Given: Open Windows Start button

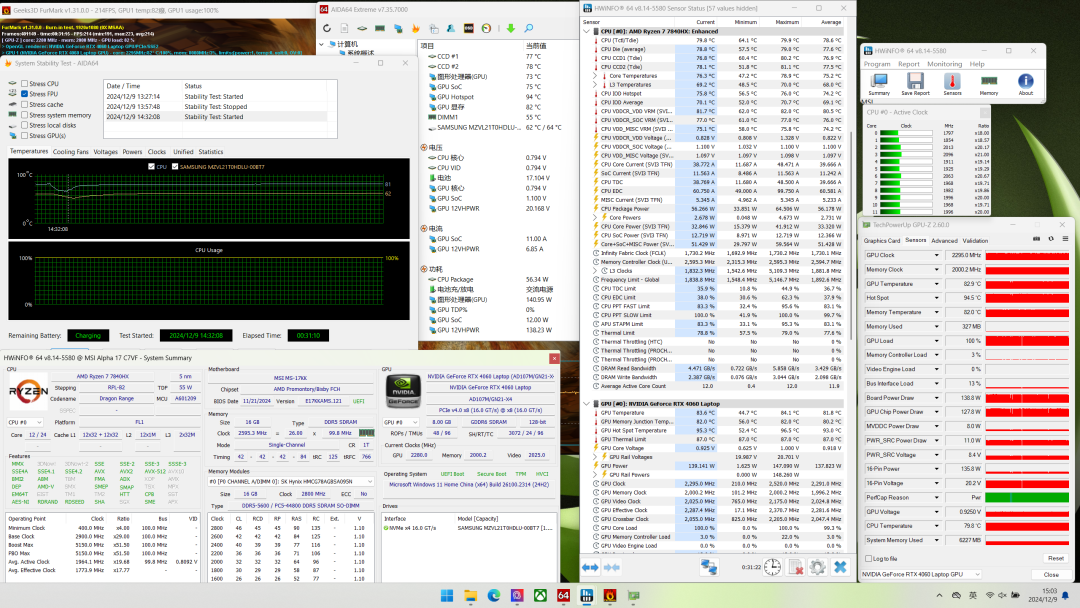Looking at the screenshot, I should pos(446,596).
